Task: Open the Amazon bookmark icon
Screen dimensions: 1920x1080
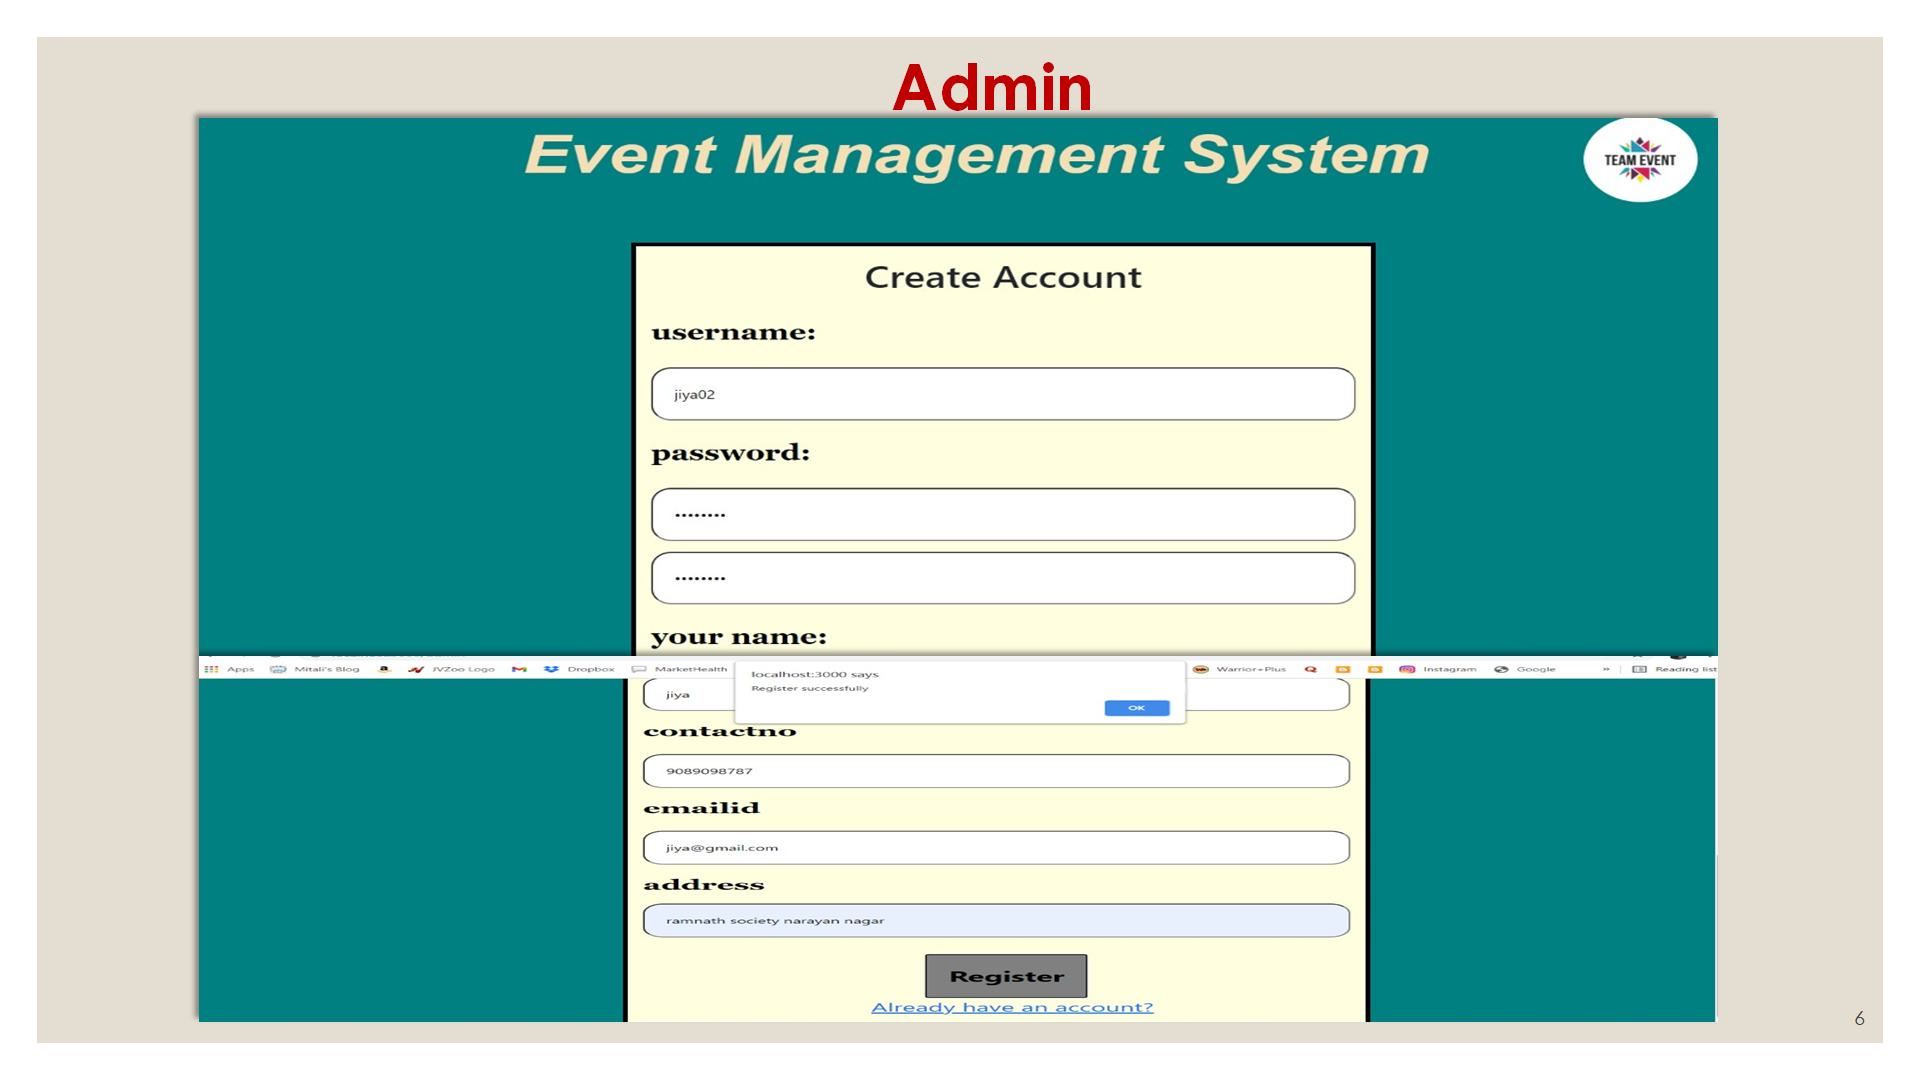Action: 384,669
